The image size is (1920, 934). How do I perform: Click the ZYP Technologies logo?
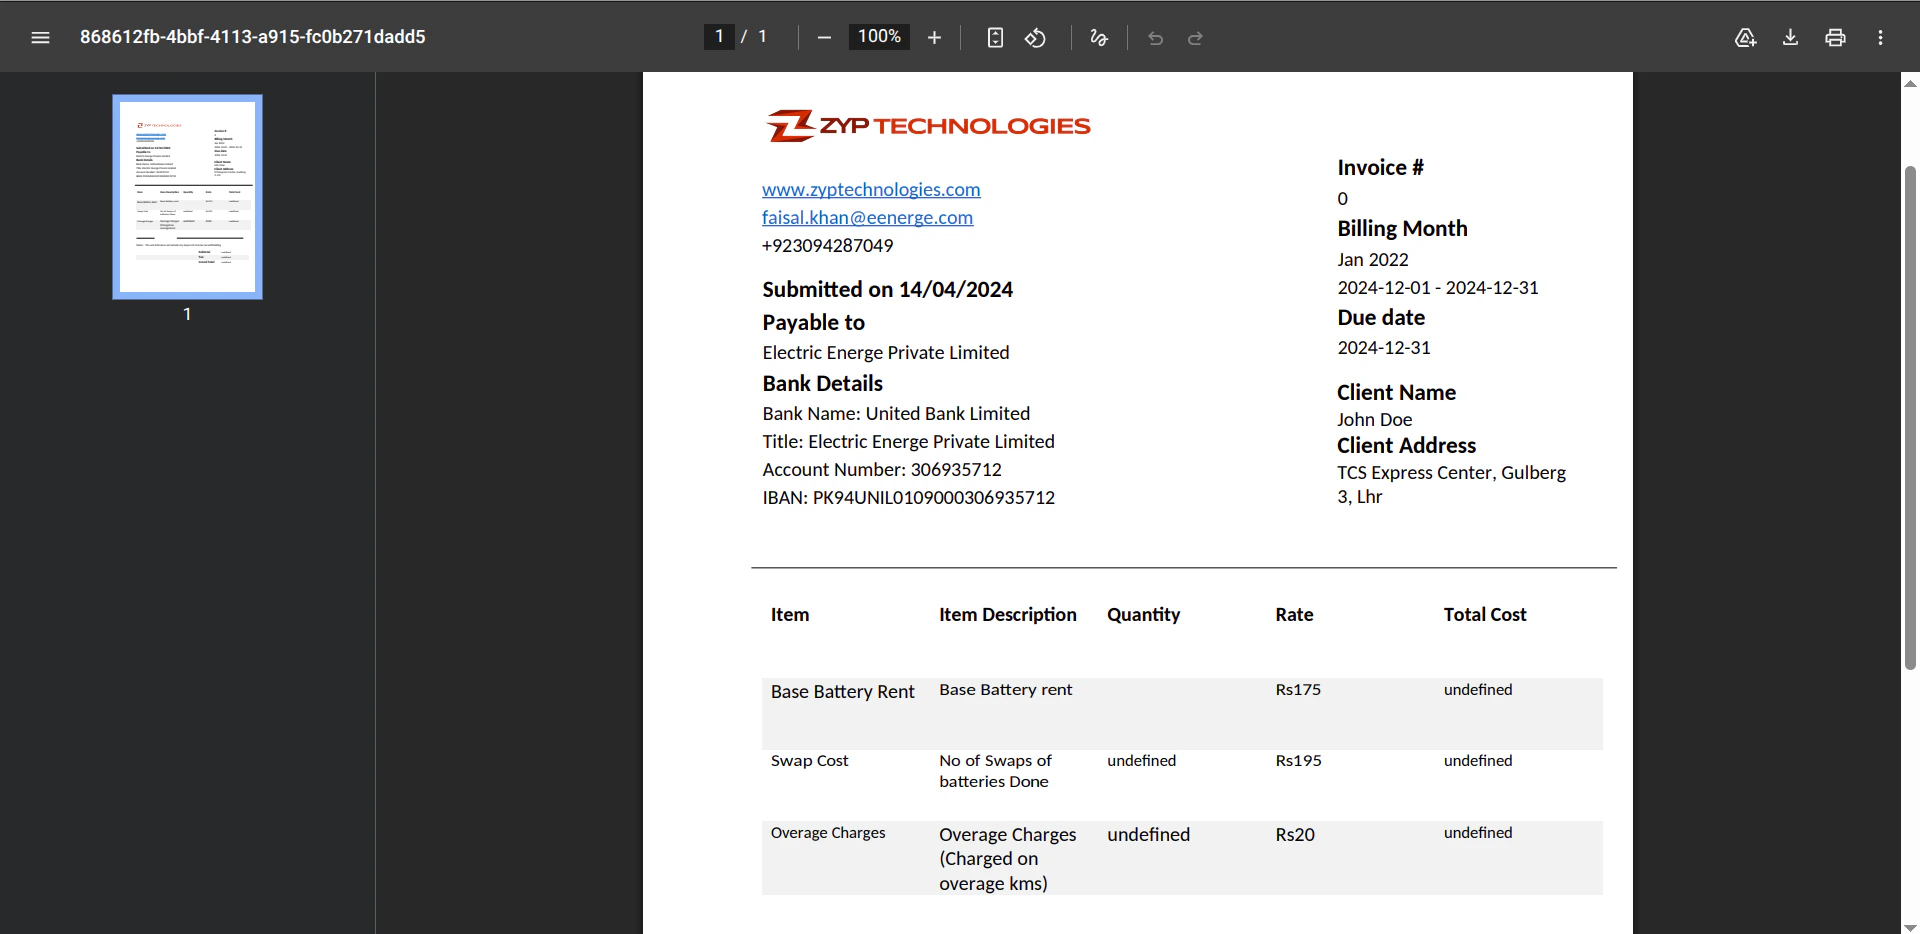coord(928,126)
